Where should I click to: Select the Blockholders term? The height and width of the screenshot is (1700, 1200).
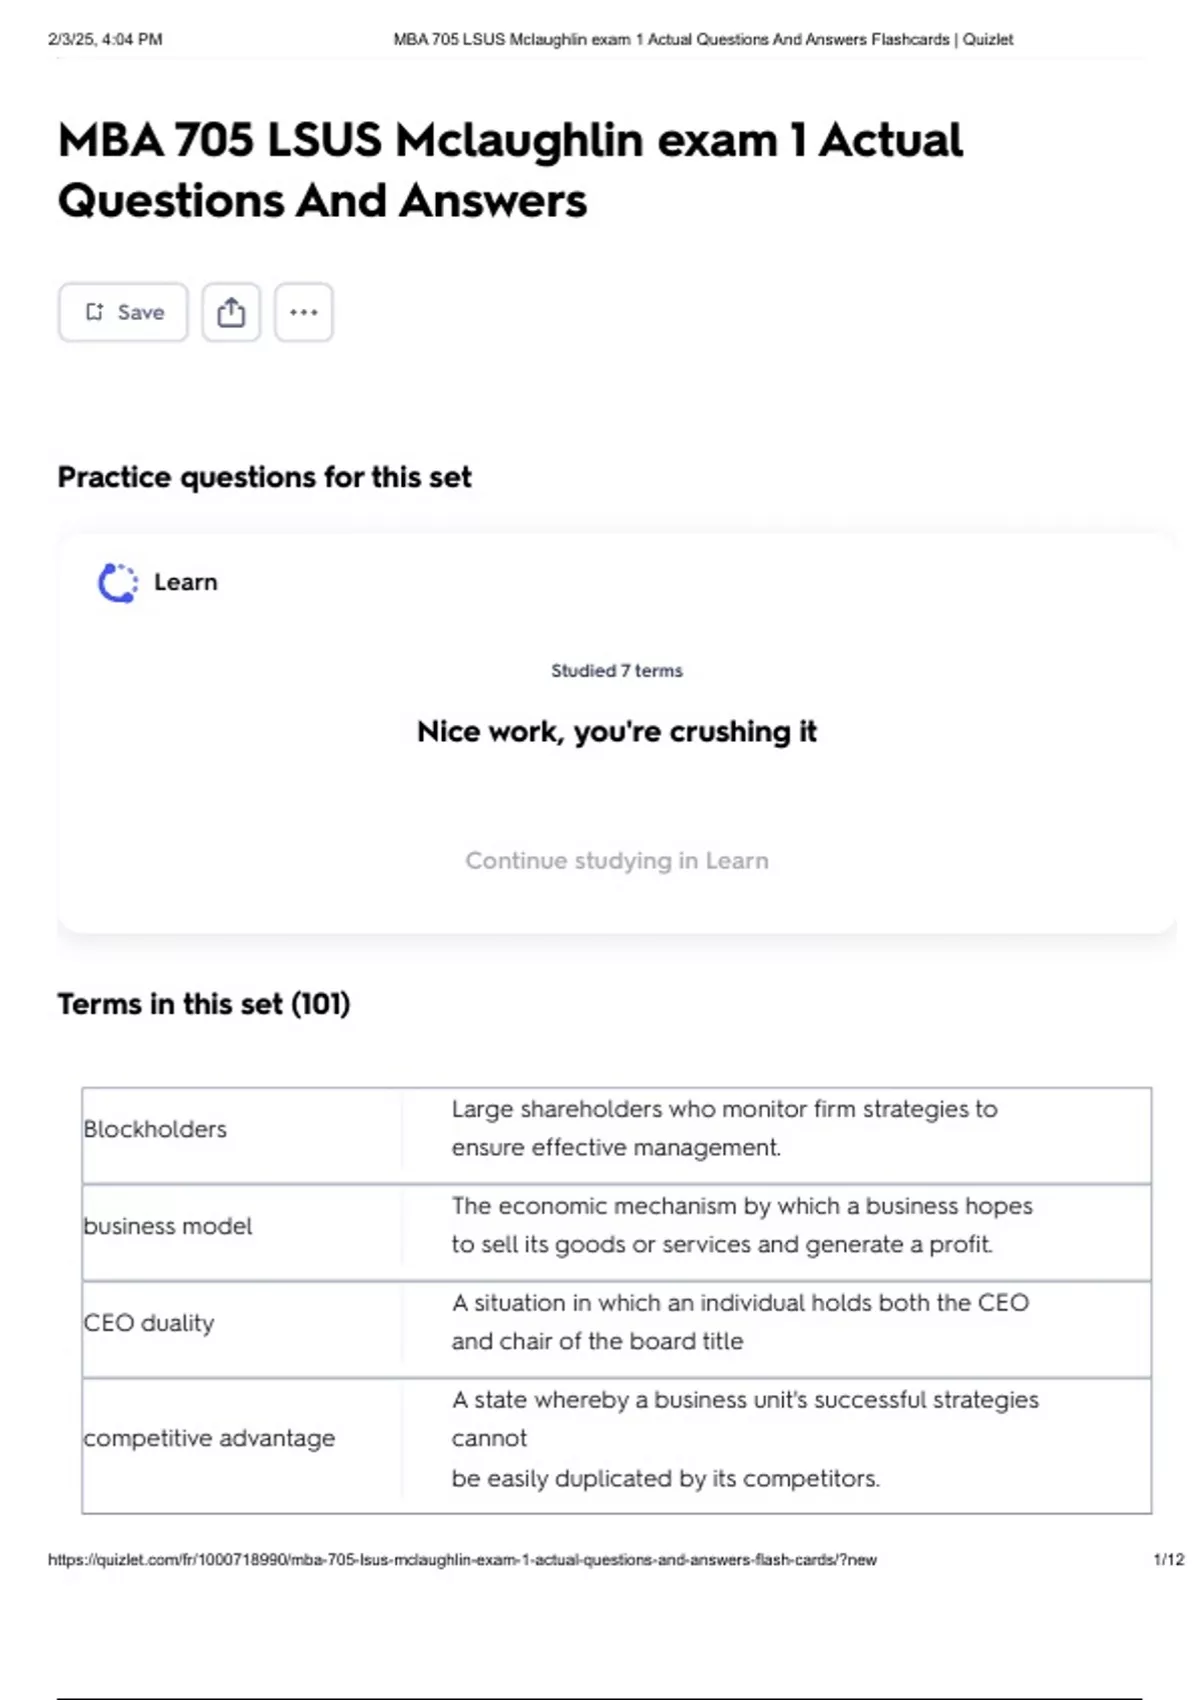(155, 1129)
